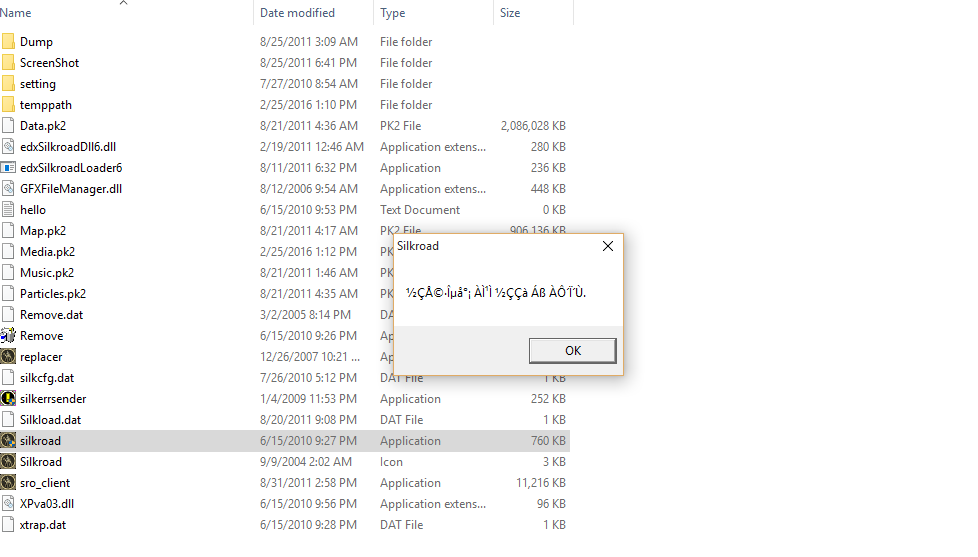Select the hello text document name
Viewport: 978px width, 557px height.
pyautogui.click(x=33, y=210)
